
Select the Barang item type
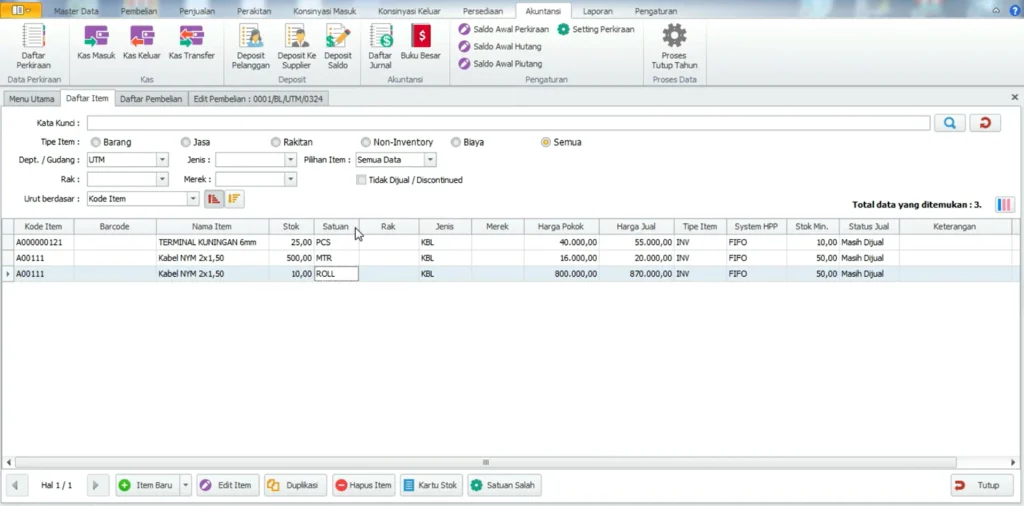(x=96, y=142)
